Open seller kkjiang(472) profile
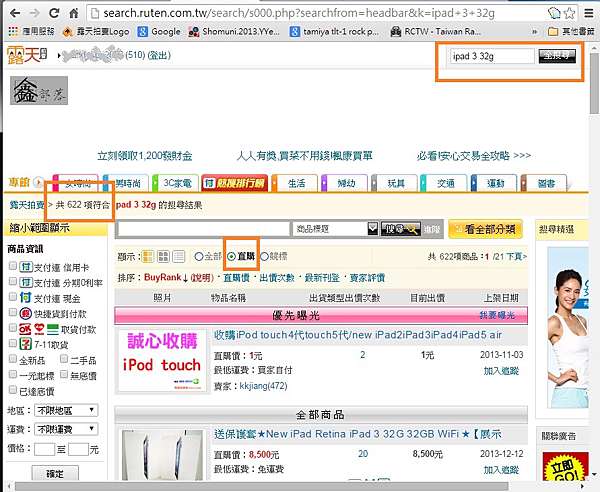 click(x=263, y=386)
